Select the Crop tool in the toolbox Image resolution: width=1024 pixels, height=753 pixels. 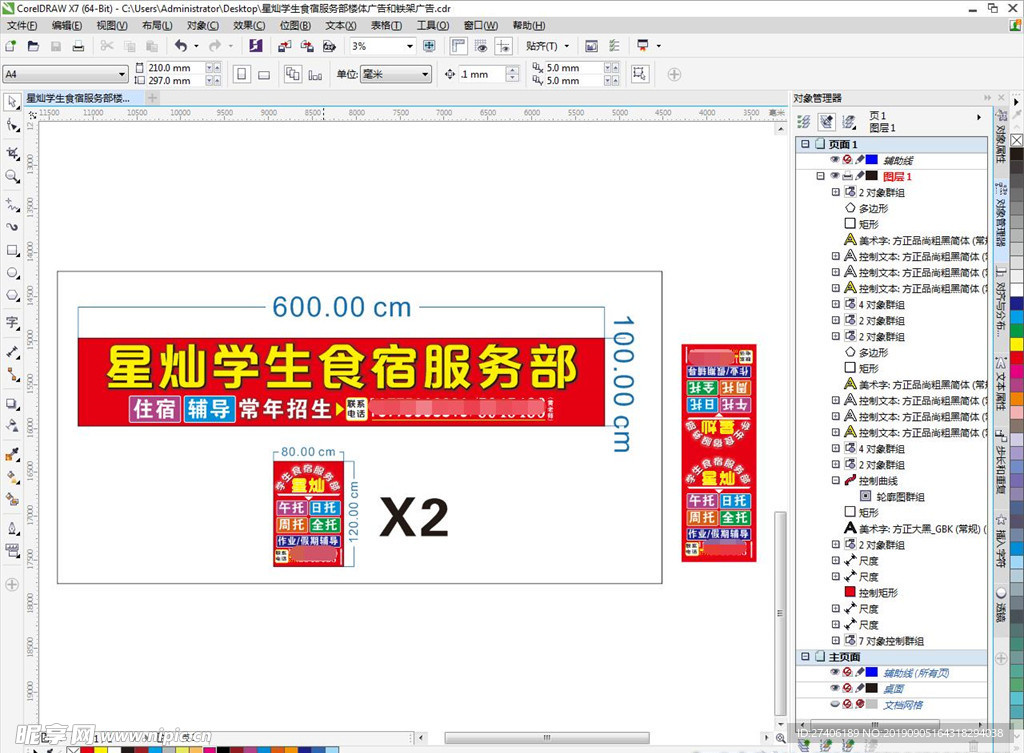(13, 153)
